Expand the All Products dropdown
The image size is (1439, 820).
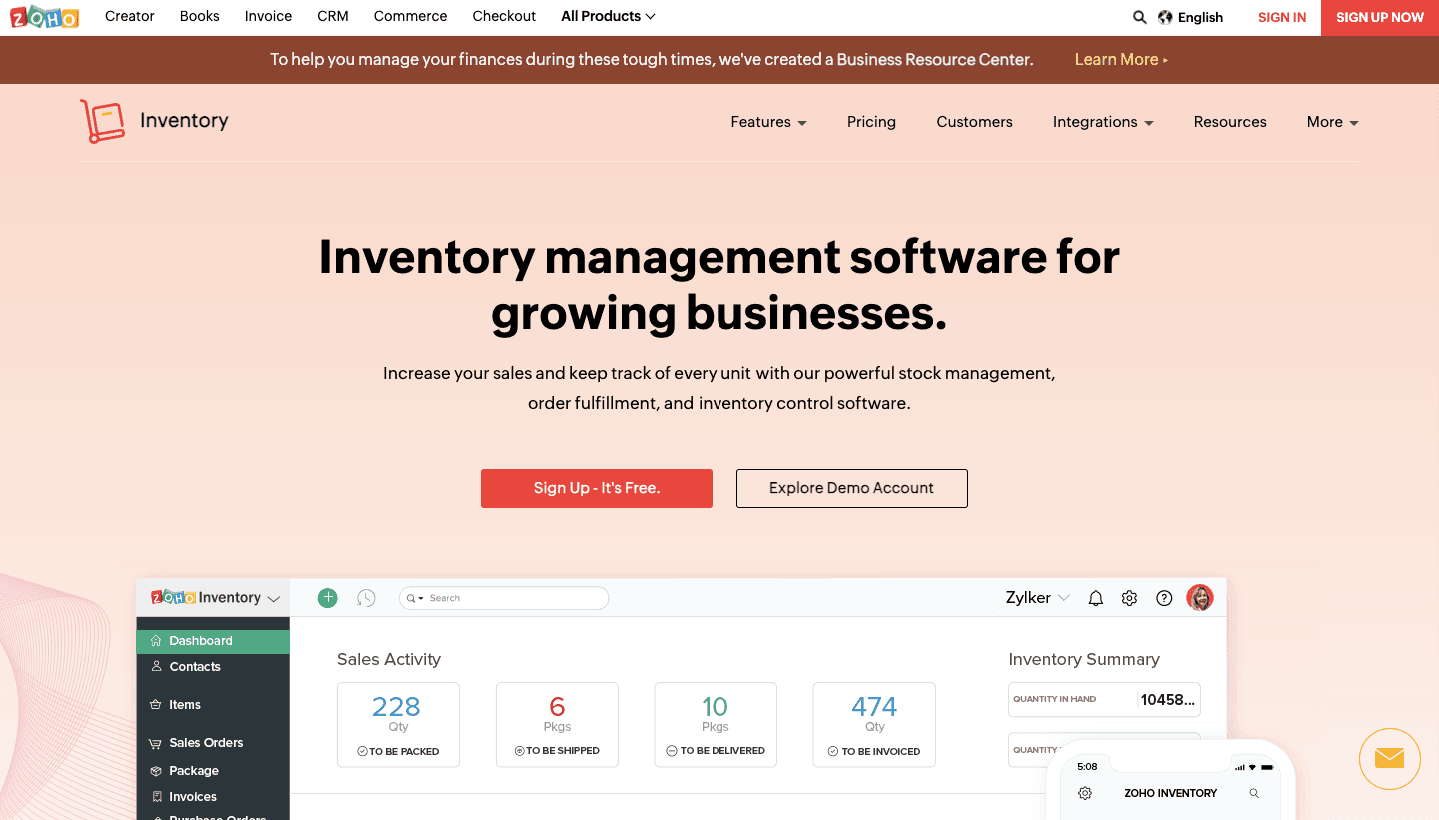click(x=607, y=16)
